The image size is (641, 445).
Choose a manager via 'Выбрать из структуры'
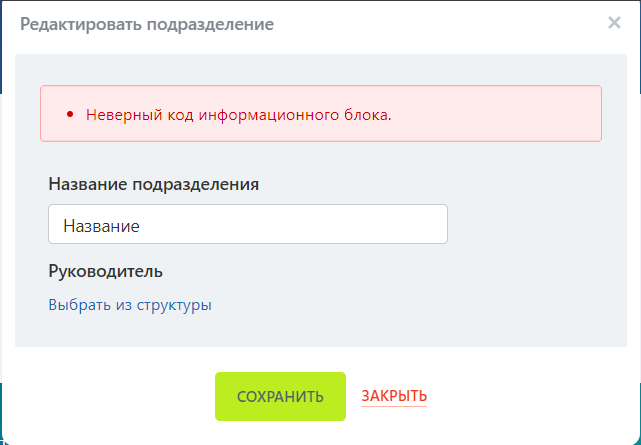pyautogui.click(x=129, y=305)
